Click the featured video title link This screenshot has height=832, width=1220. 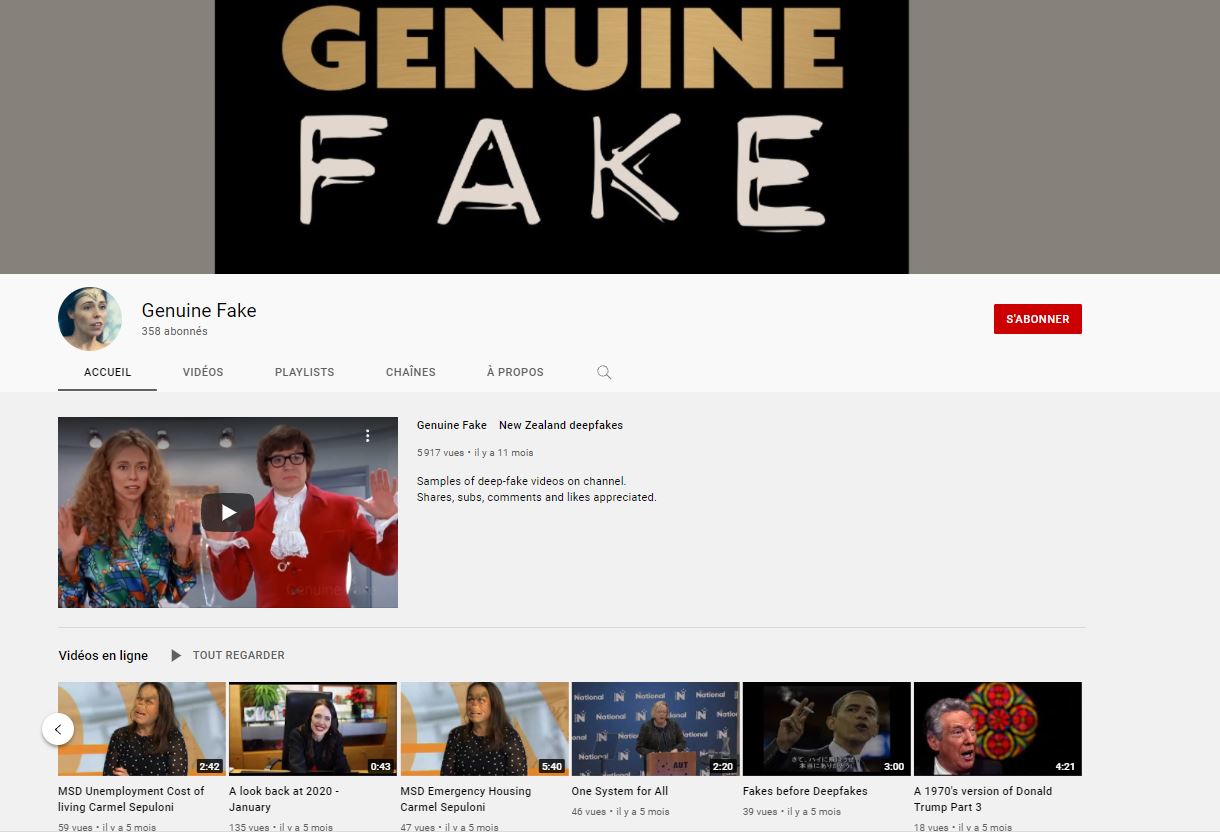pyautogui.click(x=520, y=425)
